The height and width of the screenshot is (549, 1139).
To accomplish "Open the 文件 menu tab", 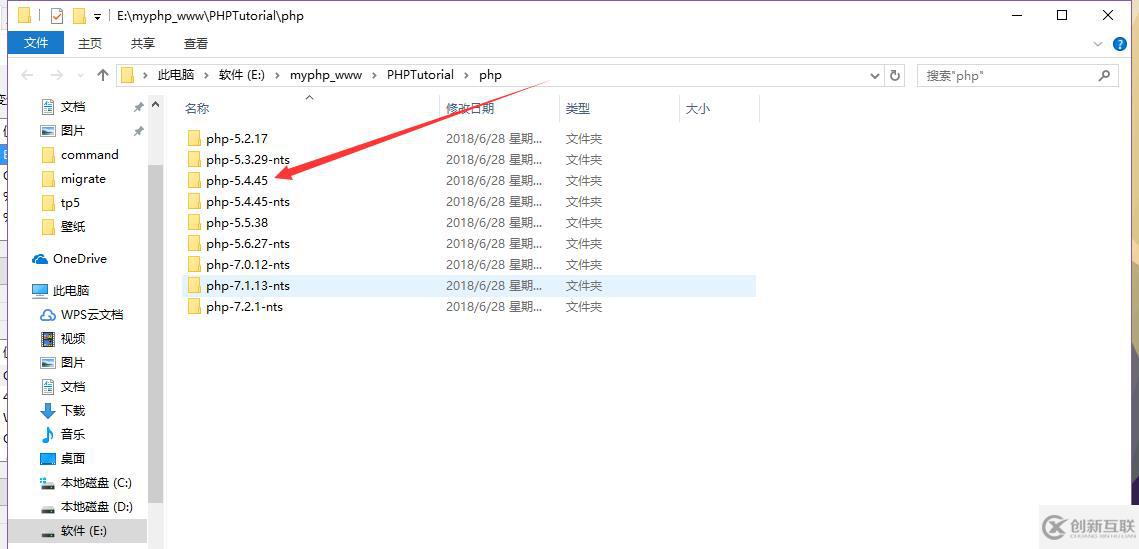I will [x=36, y=43].
